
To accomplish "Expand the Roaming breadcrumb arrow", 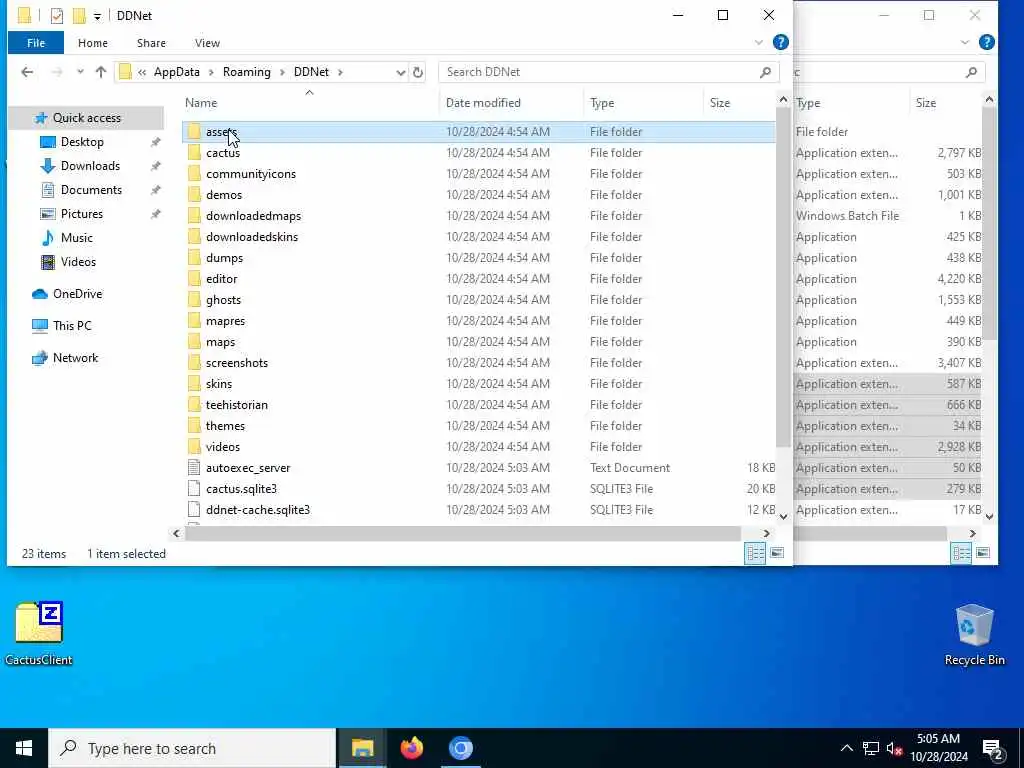I will pos(283,72).
